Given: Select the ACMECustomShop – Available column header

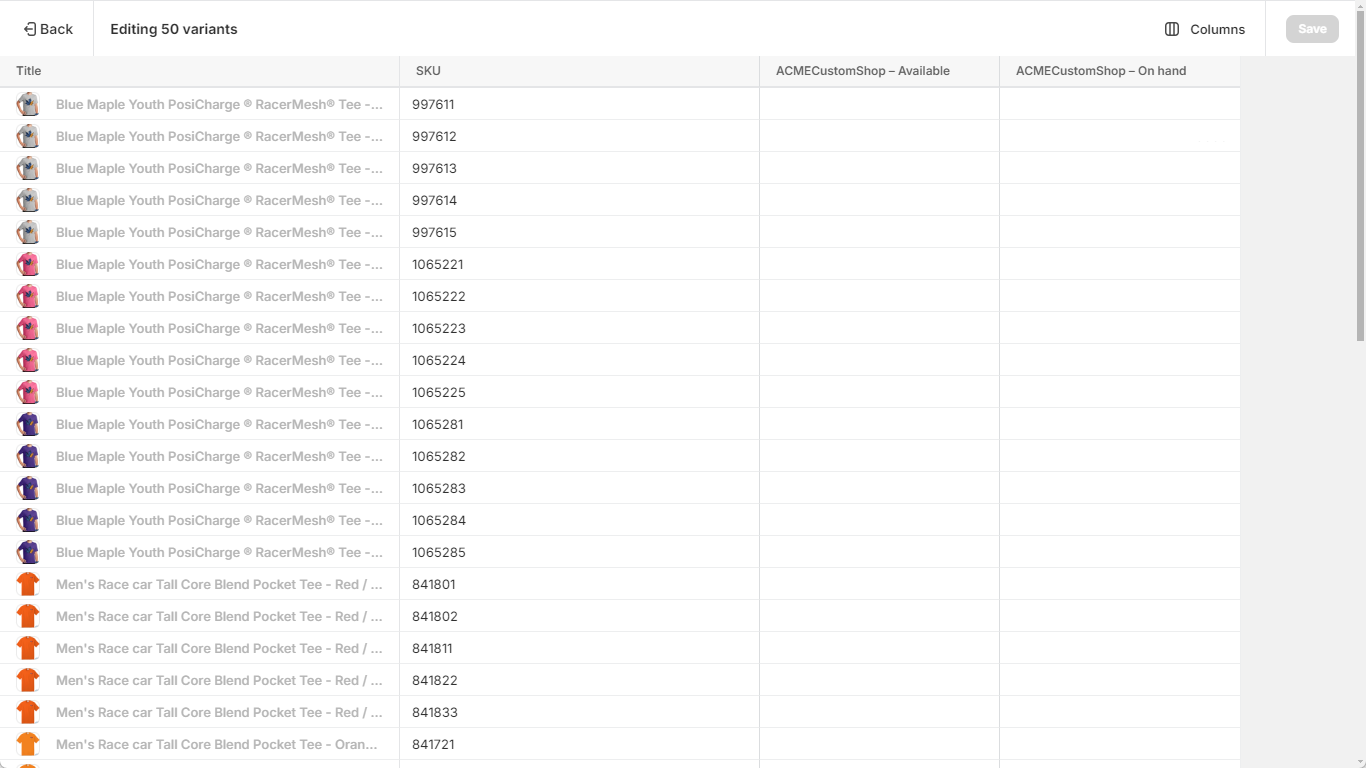Looking at the screenshot, I should click(x=863, y=70).
